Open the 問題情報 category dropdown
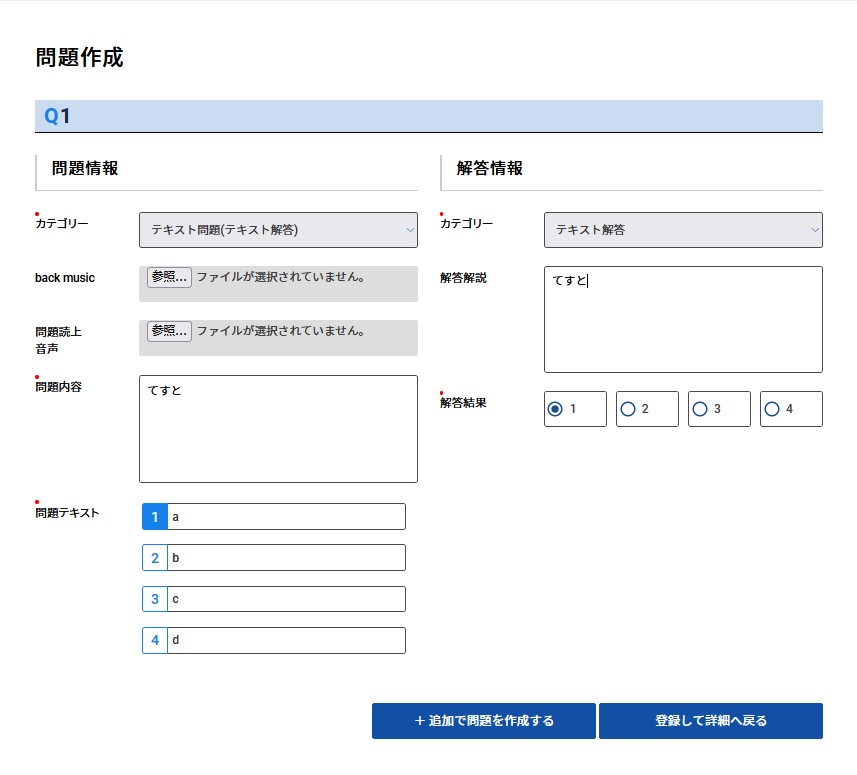The height and width of the screenshot is (775, 857). (x=278, y=230)
